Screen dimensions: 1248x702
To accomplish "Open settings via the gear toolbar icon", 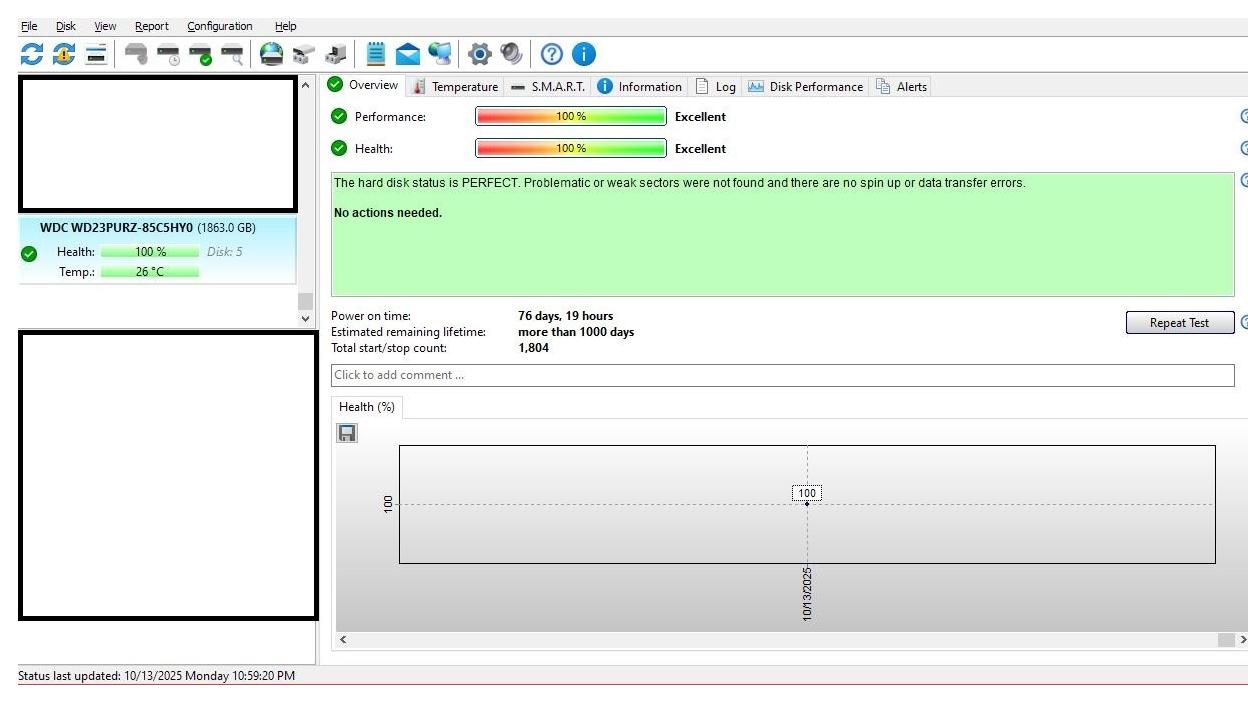I will tap(480, 54).
